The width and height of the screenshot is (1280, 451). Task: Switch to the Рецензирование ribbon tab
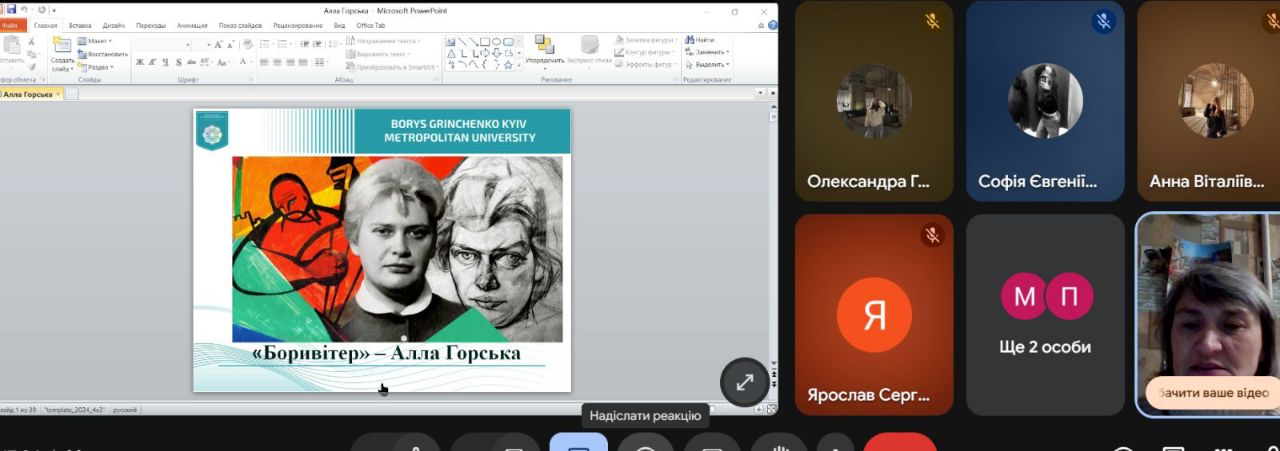tap(297, 25)
